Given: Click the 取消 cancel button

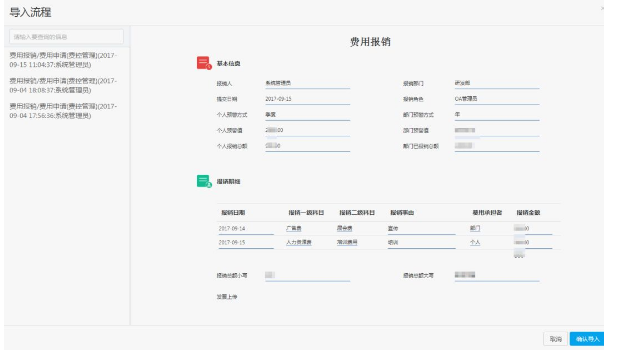Looking at the screenshot, I should tap(556, 339).
